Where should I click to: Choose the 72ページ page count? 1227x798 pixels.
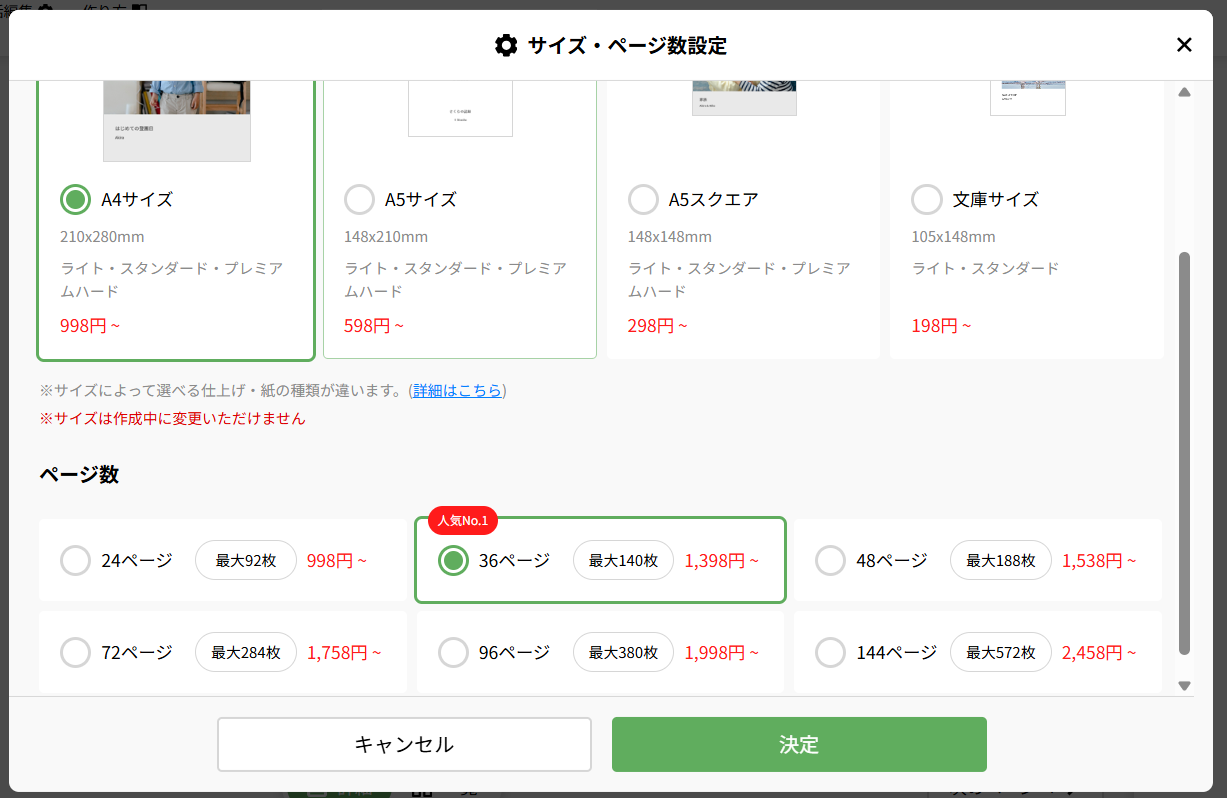point(76,653)
